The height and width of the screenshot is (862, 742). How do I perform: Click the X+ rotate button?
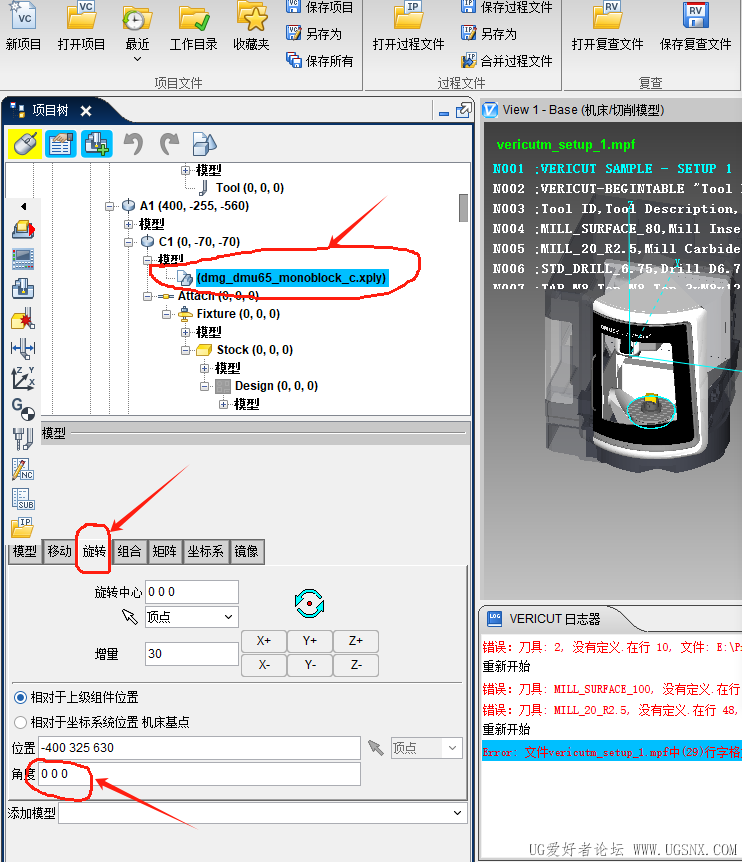click(x=264, y=641)
